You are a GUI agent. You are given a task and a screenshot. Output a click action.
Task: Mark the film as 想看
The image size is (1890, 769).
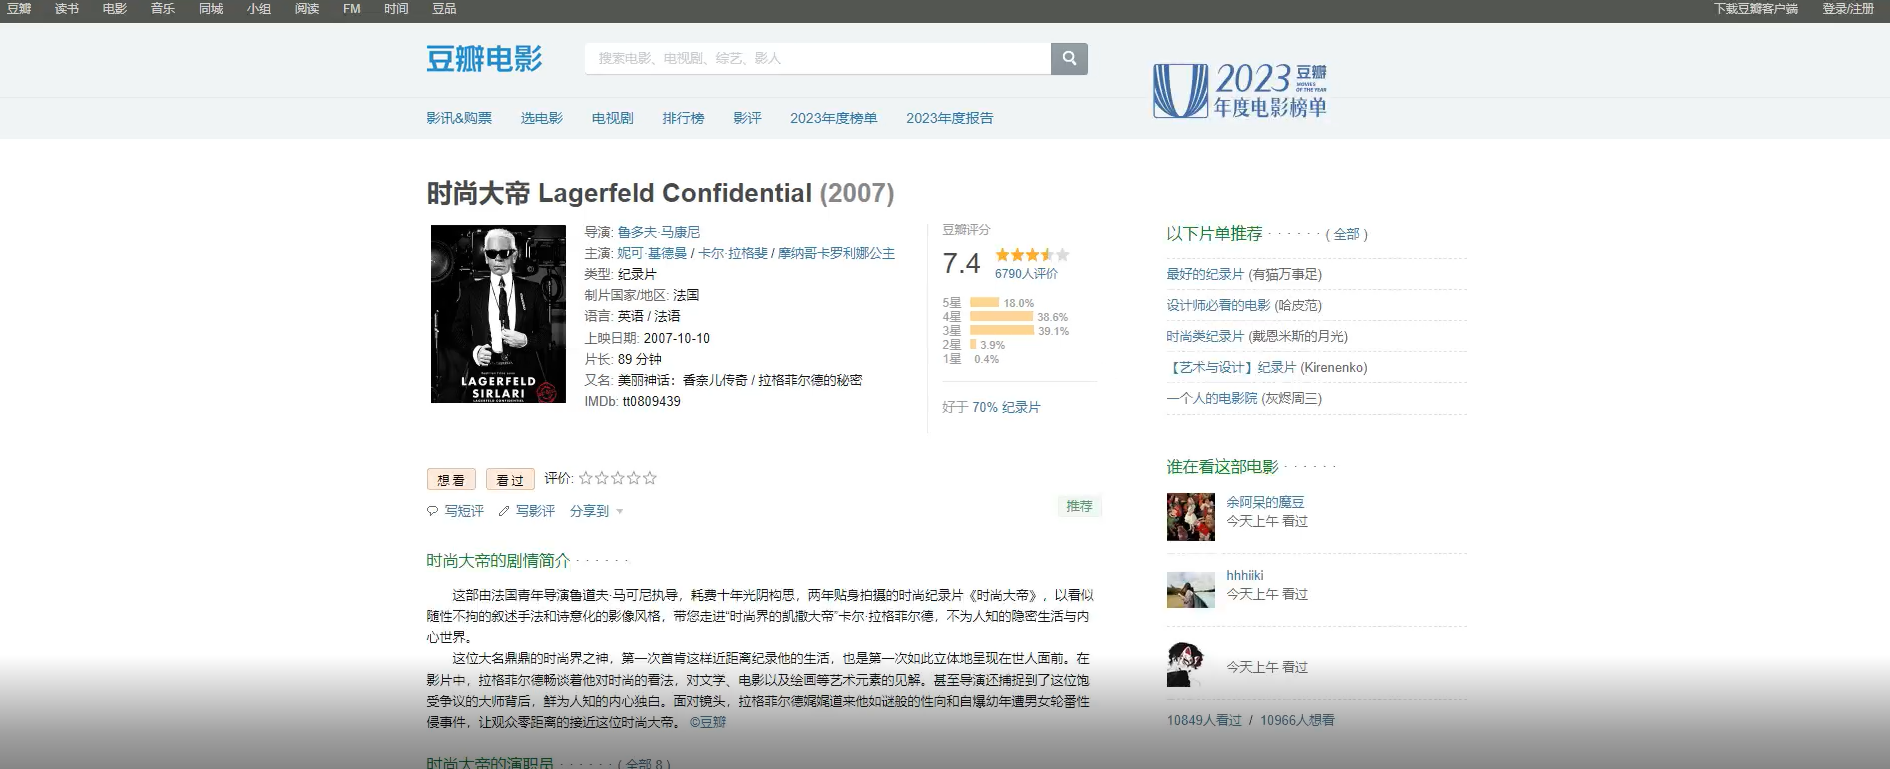(x=451, y=480)
